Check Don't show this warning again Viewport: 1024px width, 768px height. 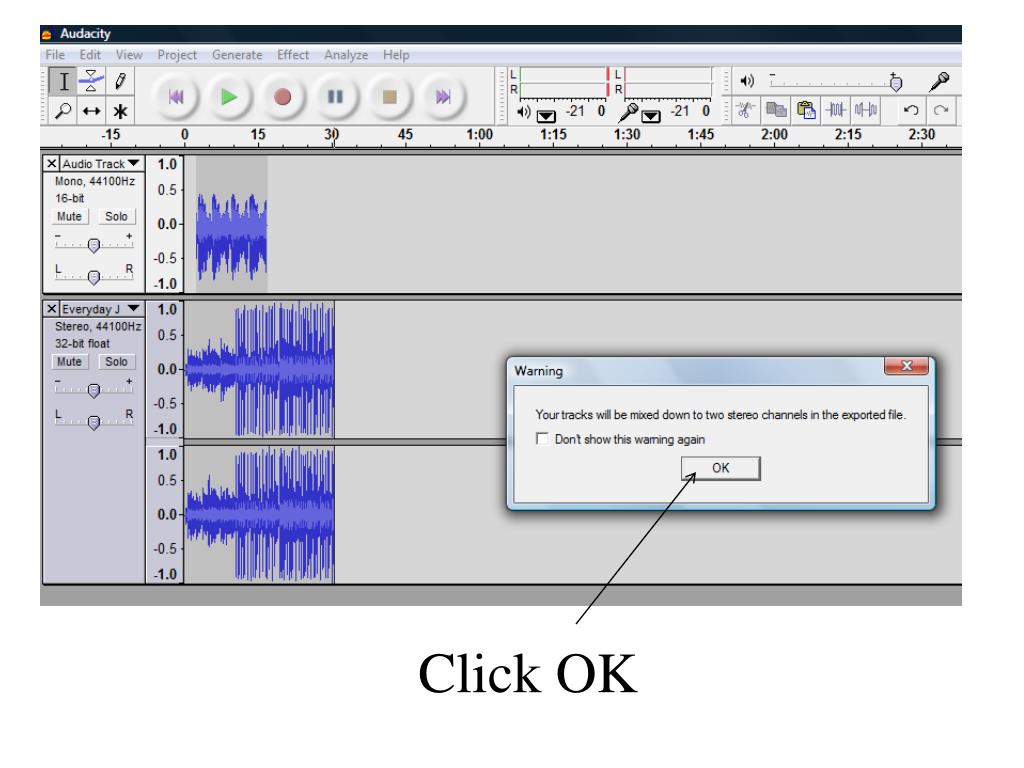tap(542, 438)
